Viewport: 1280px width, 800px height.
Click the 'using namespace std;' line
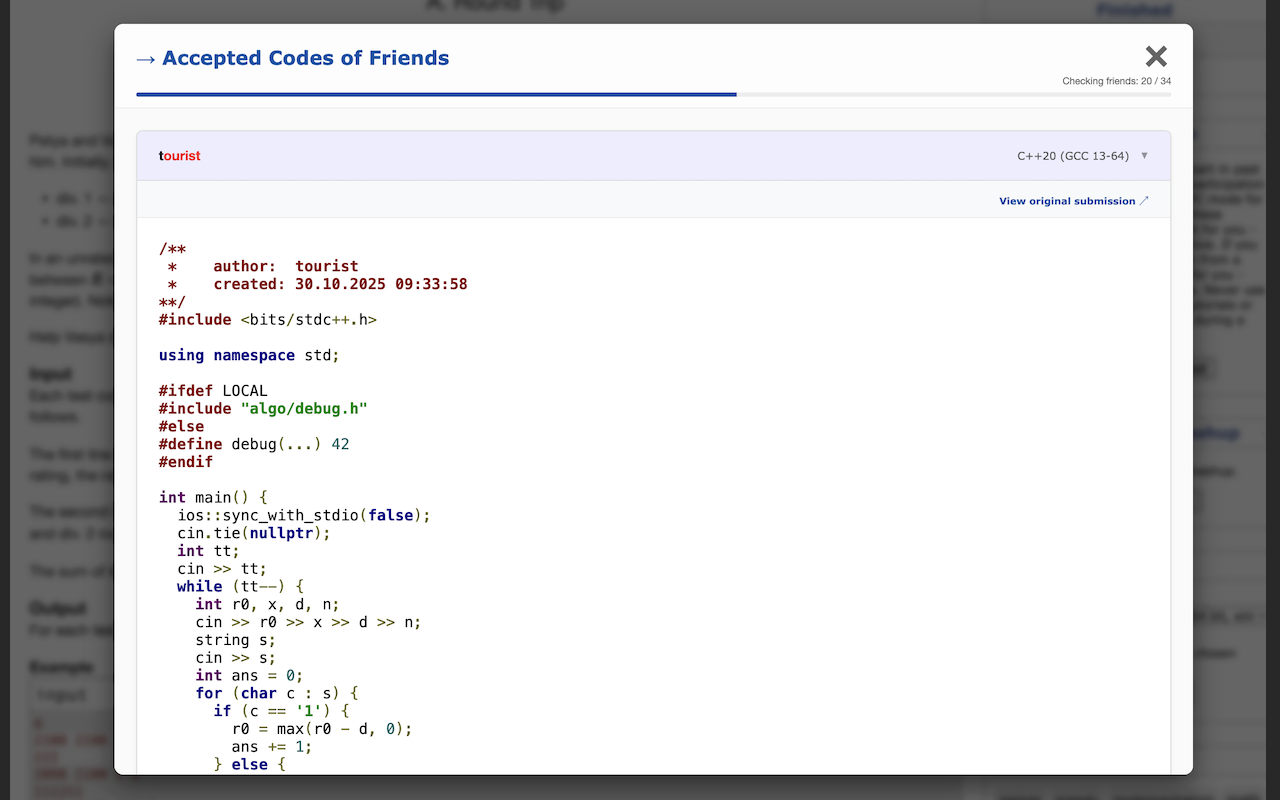[249, 355]
